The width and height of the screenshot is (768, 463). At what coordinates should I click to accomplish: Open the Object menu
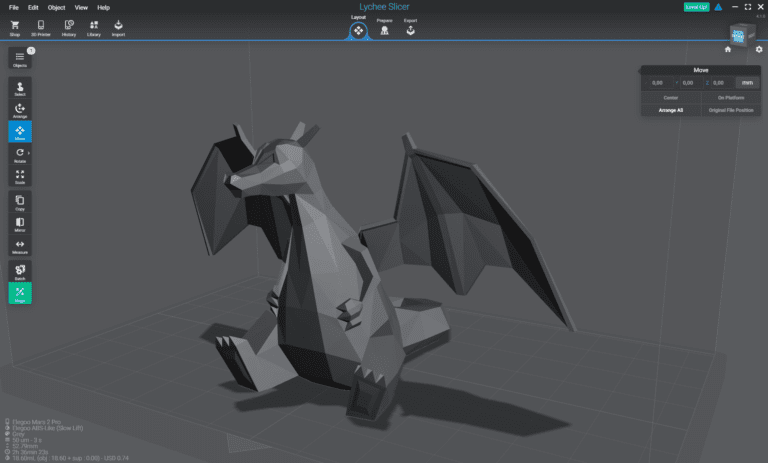point(56,7)
